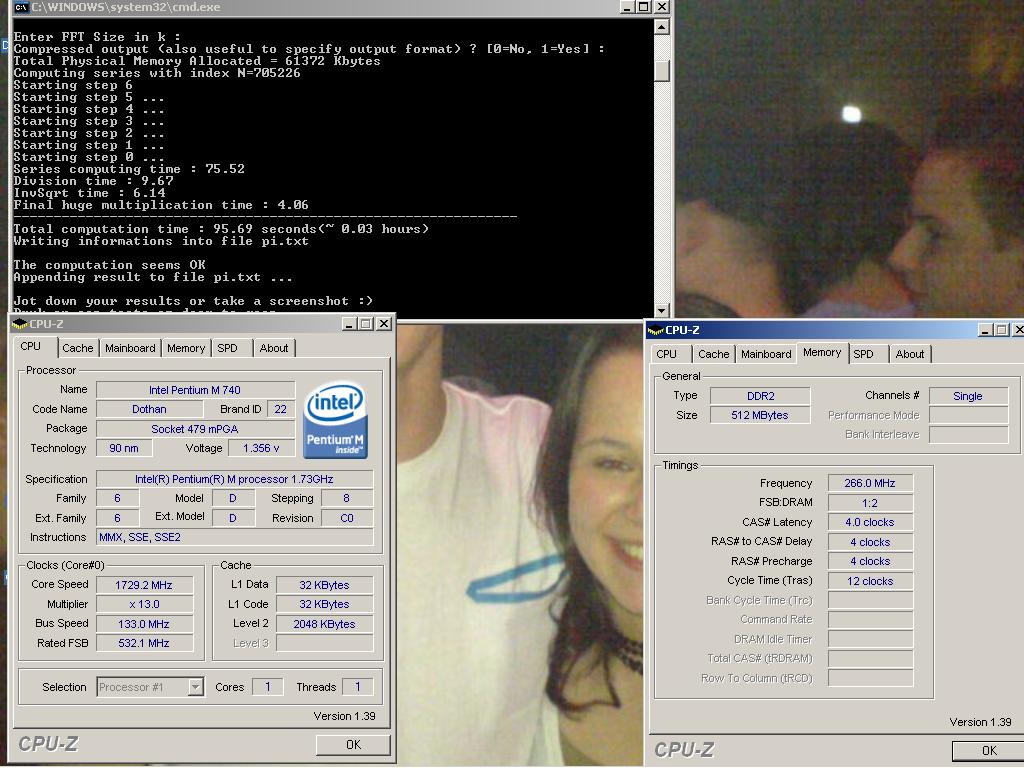The height and width of the screenshot is (768, 1024).
Task: Click the Intel Pentium M logo
Action: tap(336, 419)
